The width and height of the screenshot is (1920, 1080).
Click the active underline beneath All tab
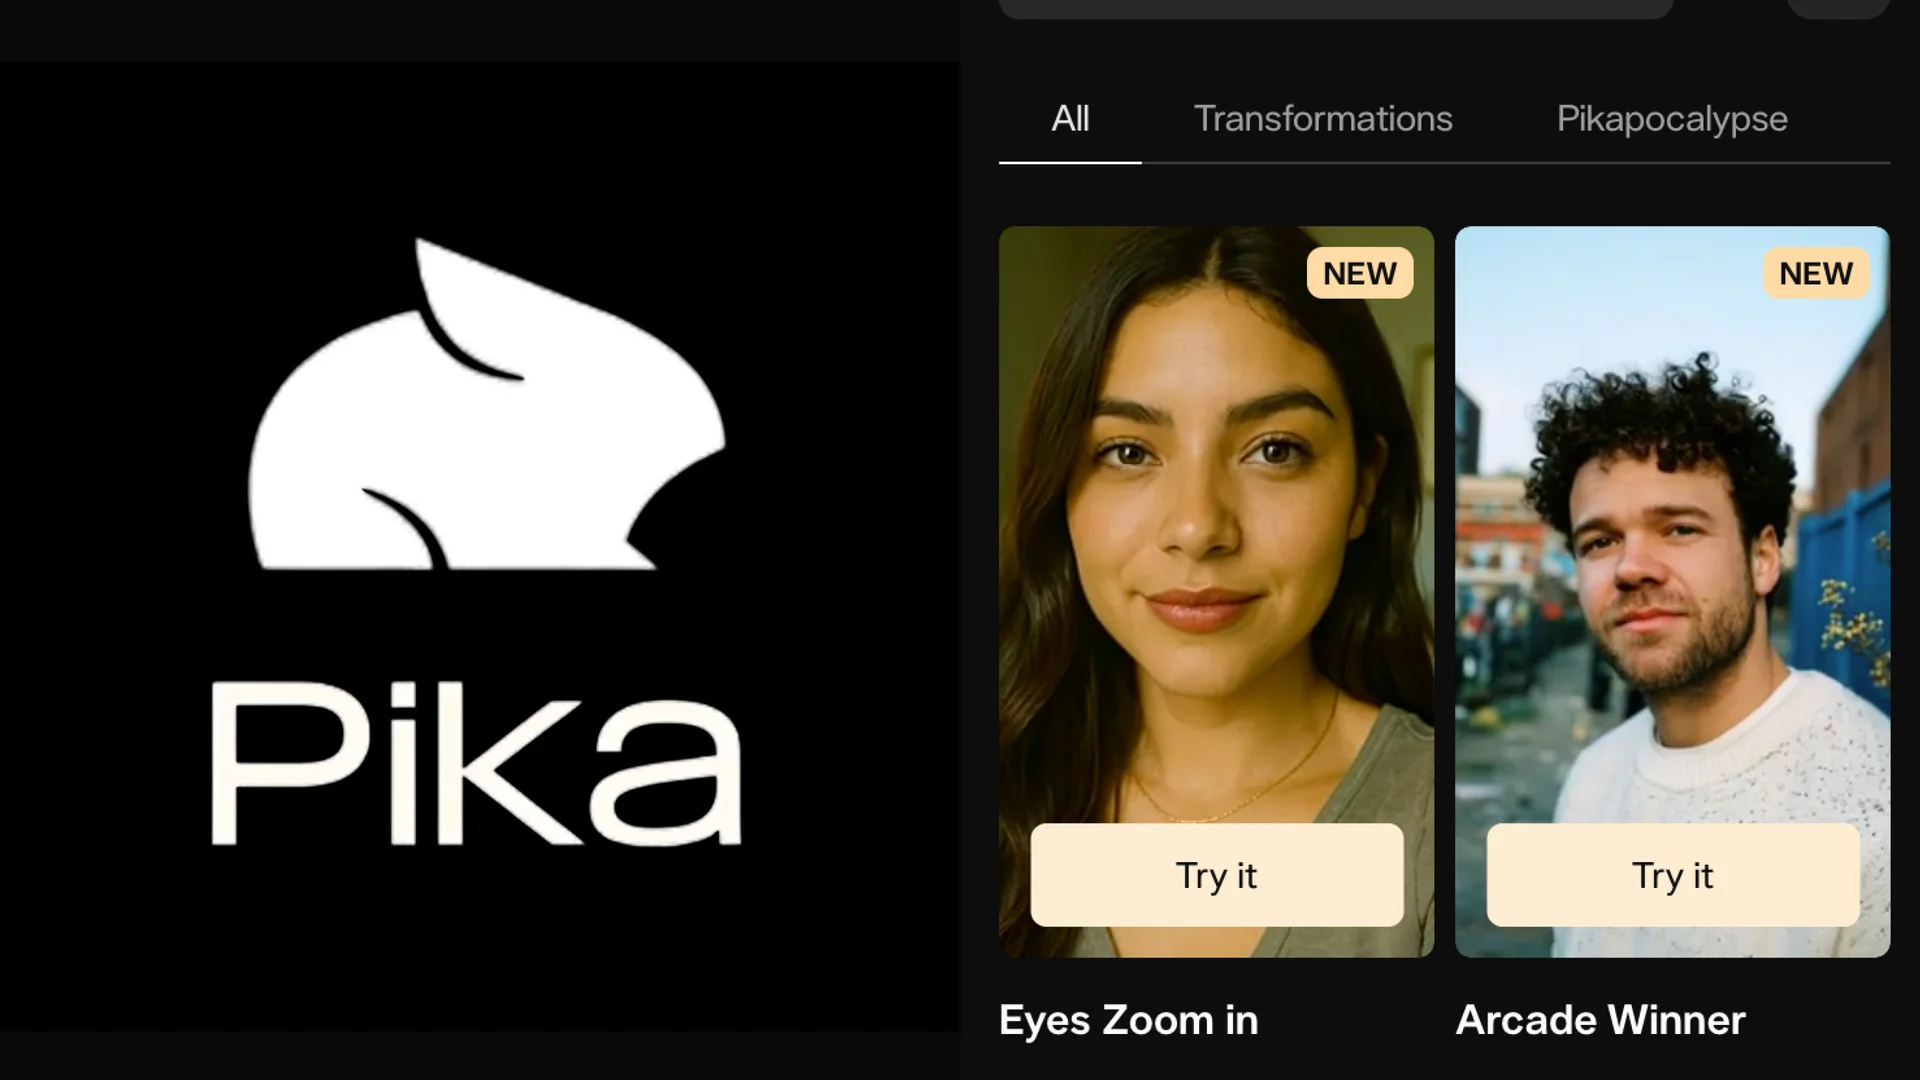[1070, 162]
